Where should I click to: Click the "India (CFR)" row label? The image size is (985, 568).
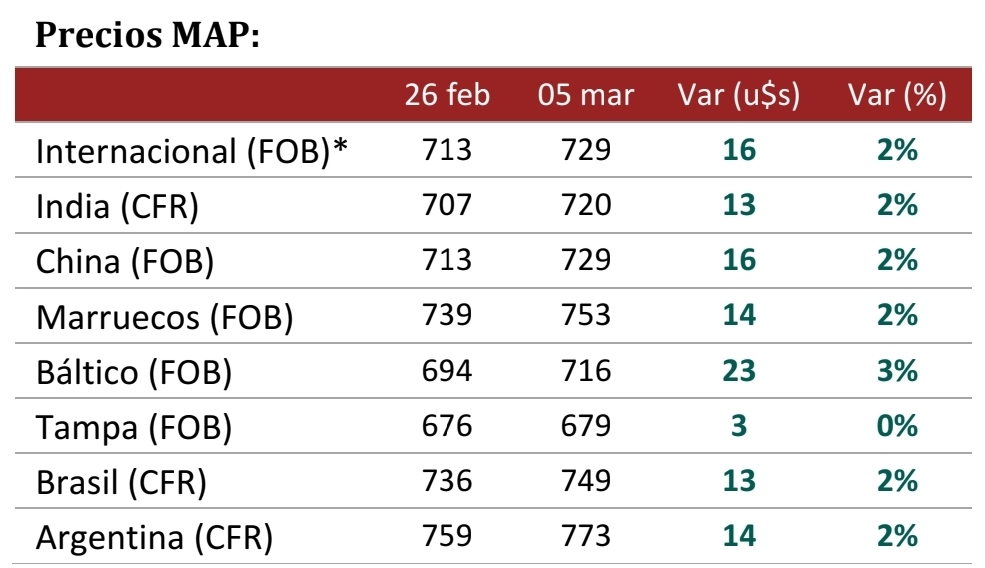(118, 207)
